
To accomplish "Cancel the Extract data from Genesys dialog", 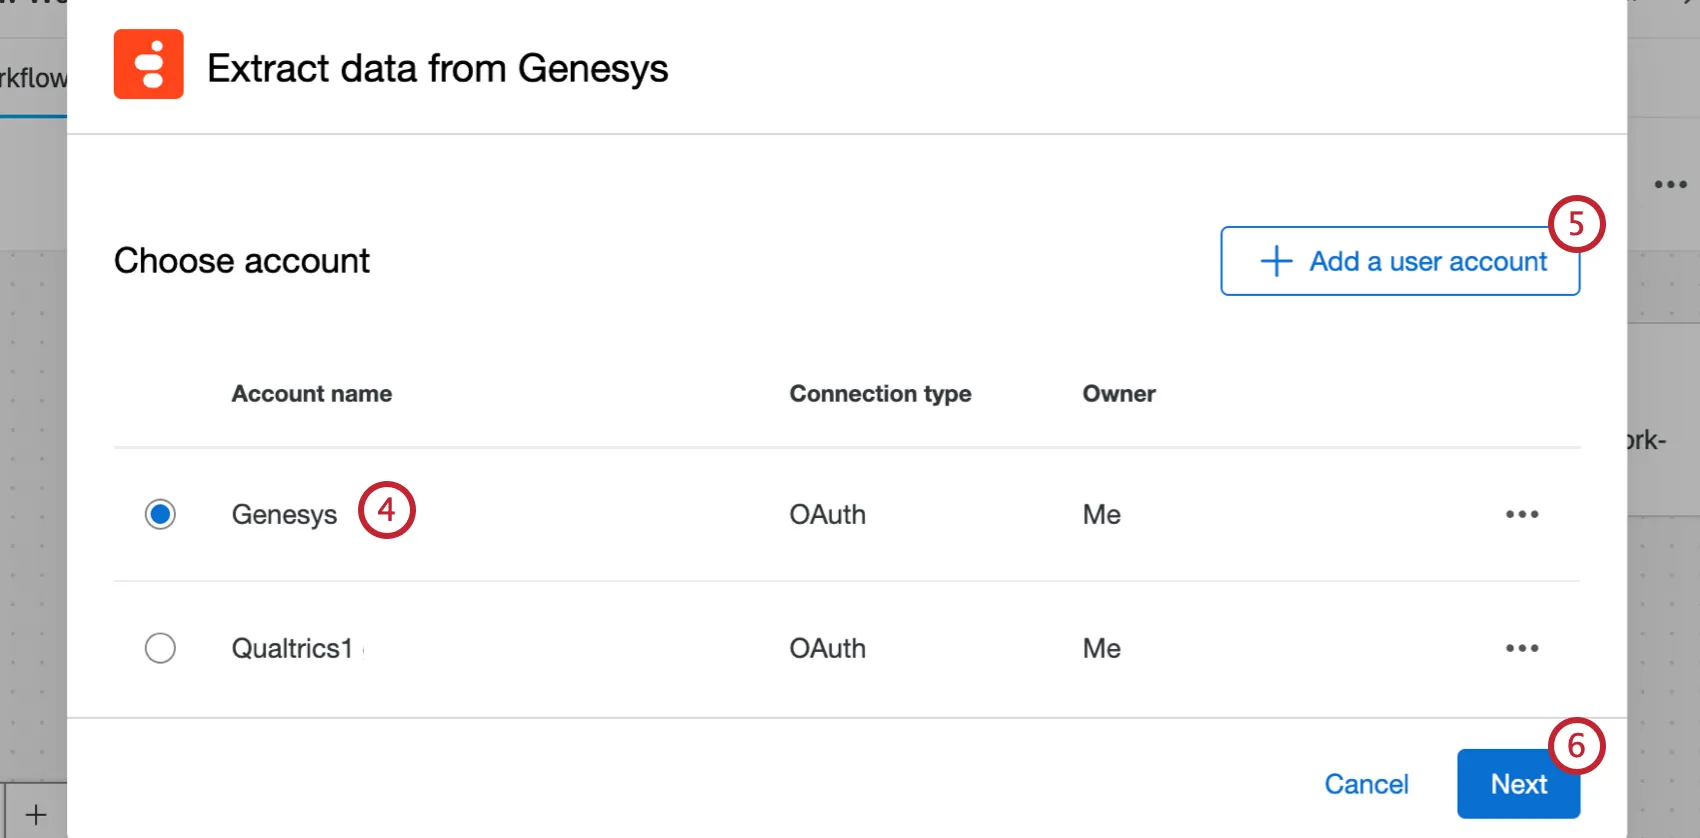I will point(1366,784).
